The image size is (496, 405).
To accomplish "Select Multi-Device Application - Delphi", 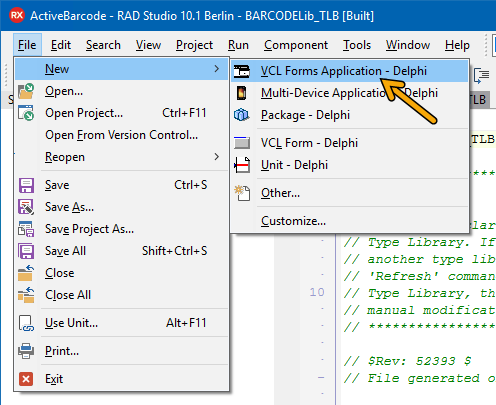I will (350, 93).
